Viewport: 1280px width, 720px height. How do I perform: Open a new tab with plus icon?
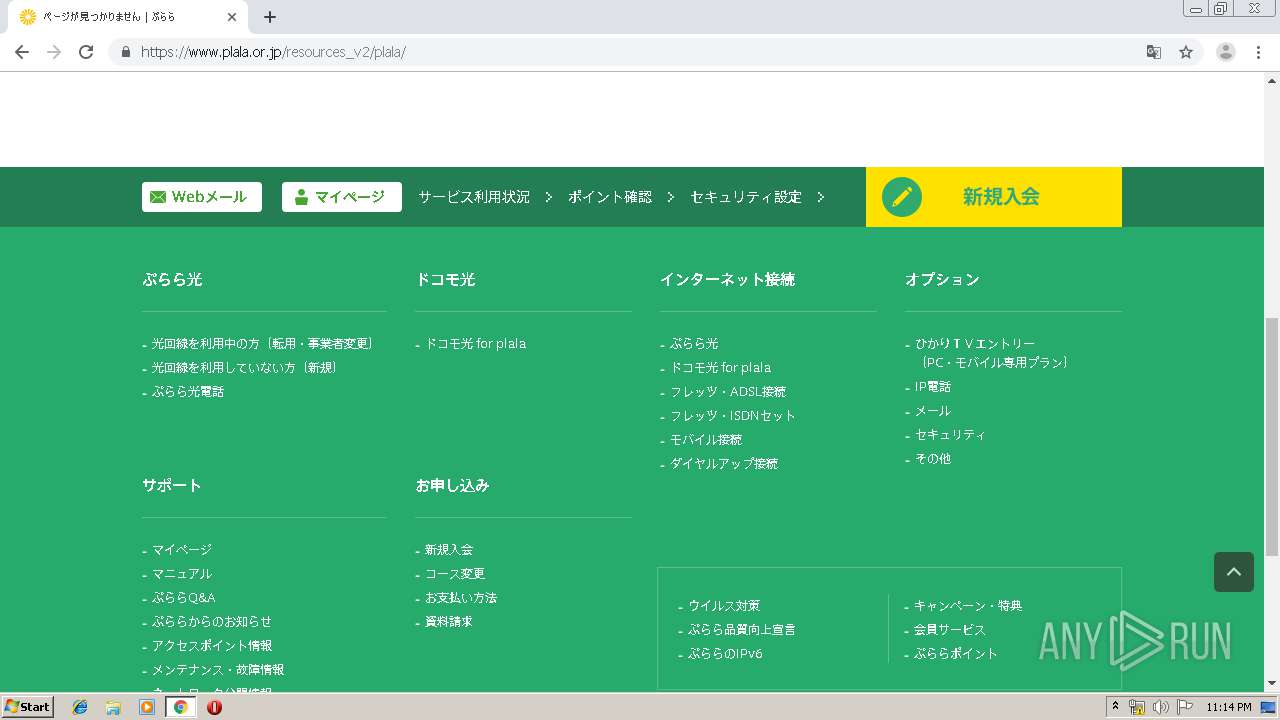[x=270, y=17]
